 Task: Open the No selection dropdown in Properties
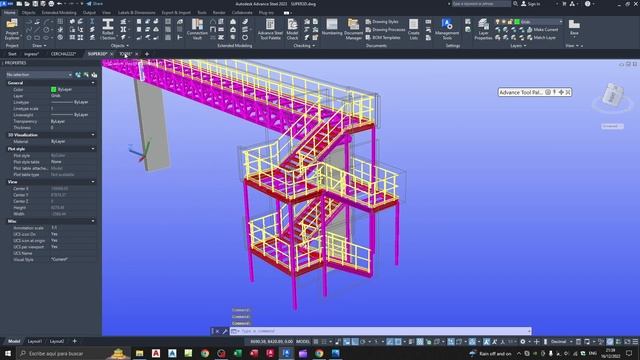39,75
